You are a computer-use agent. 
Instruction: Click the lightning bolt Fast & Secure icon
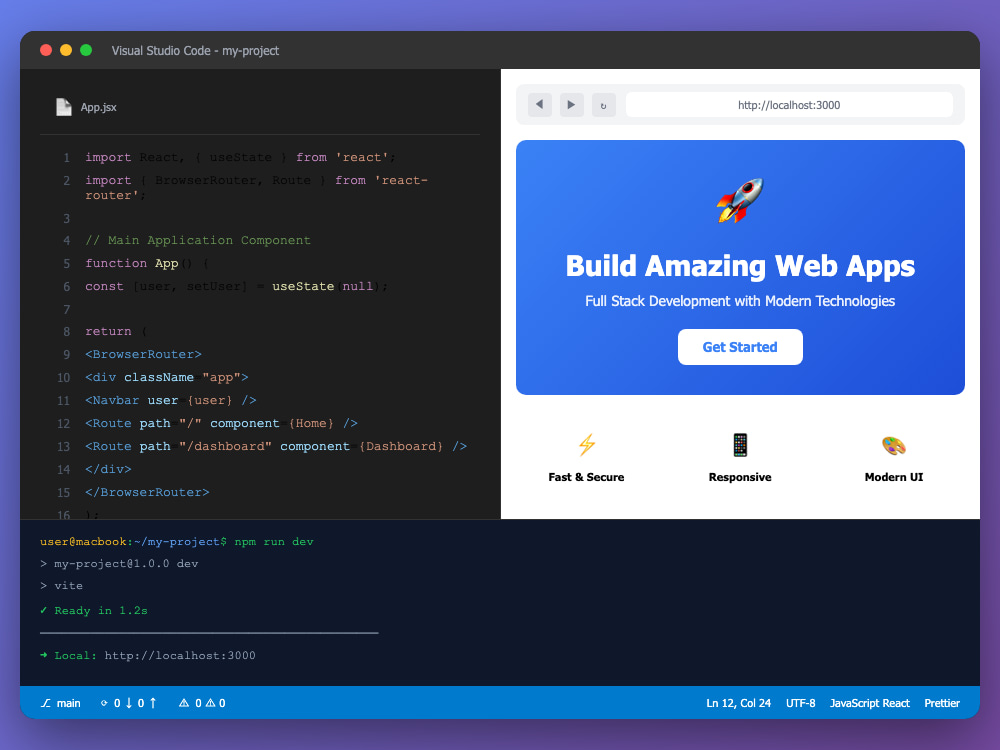[x=586, y=445]
